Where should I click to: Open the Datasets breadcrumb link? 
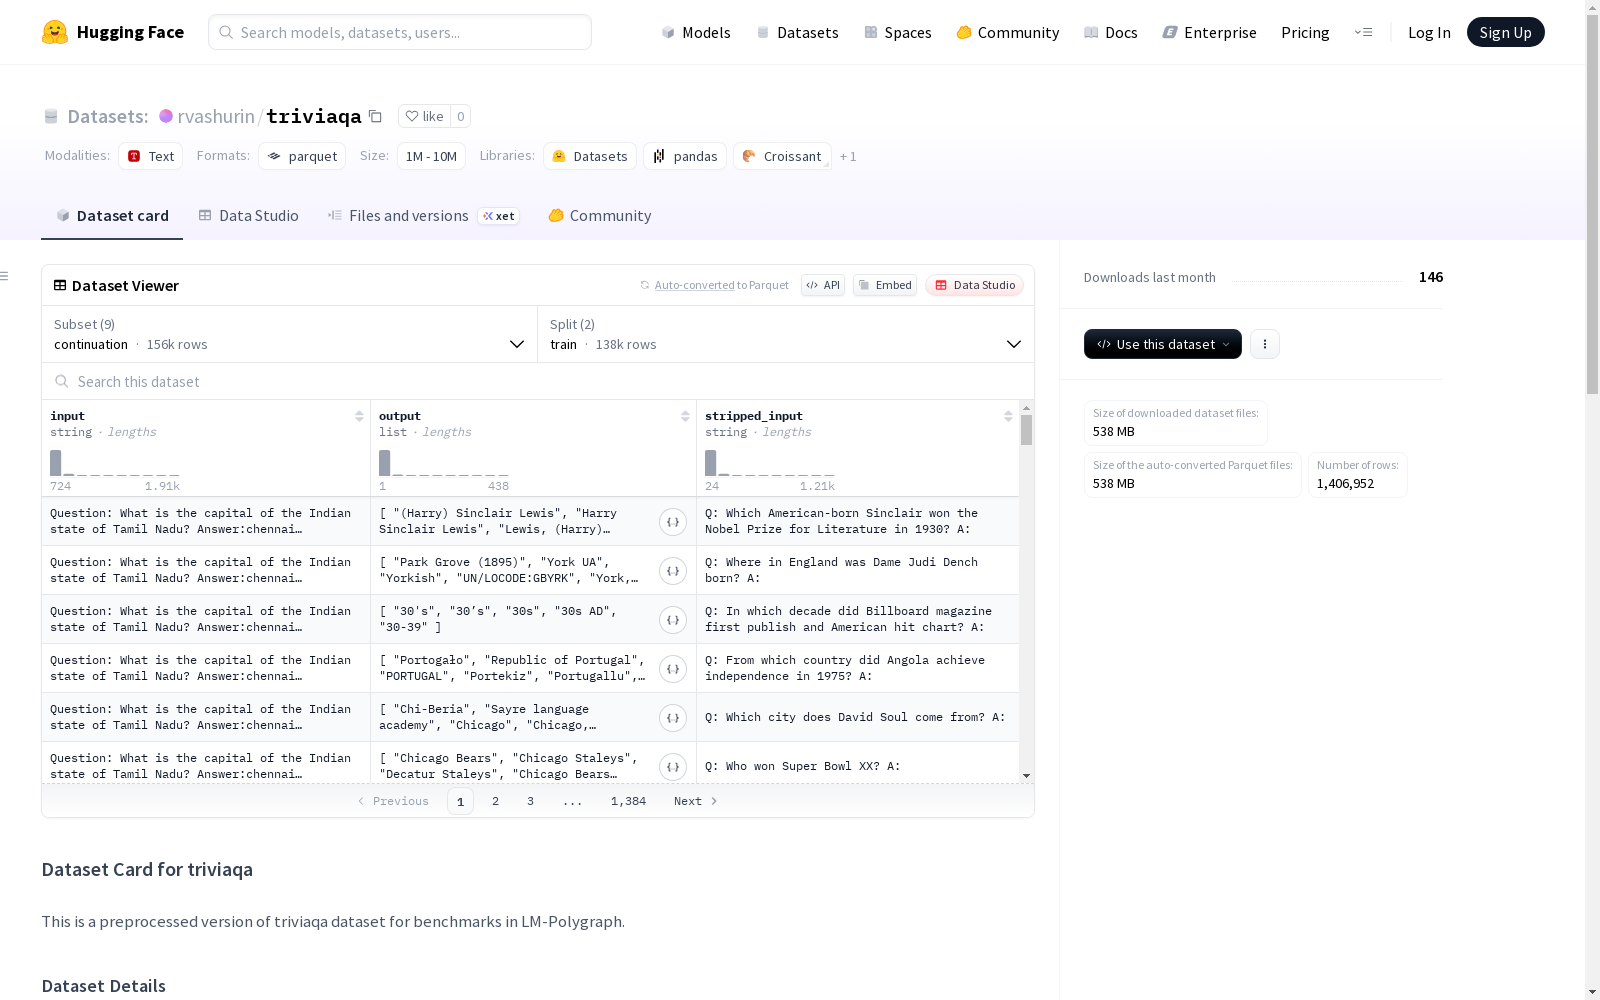(x=107, y=116)
